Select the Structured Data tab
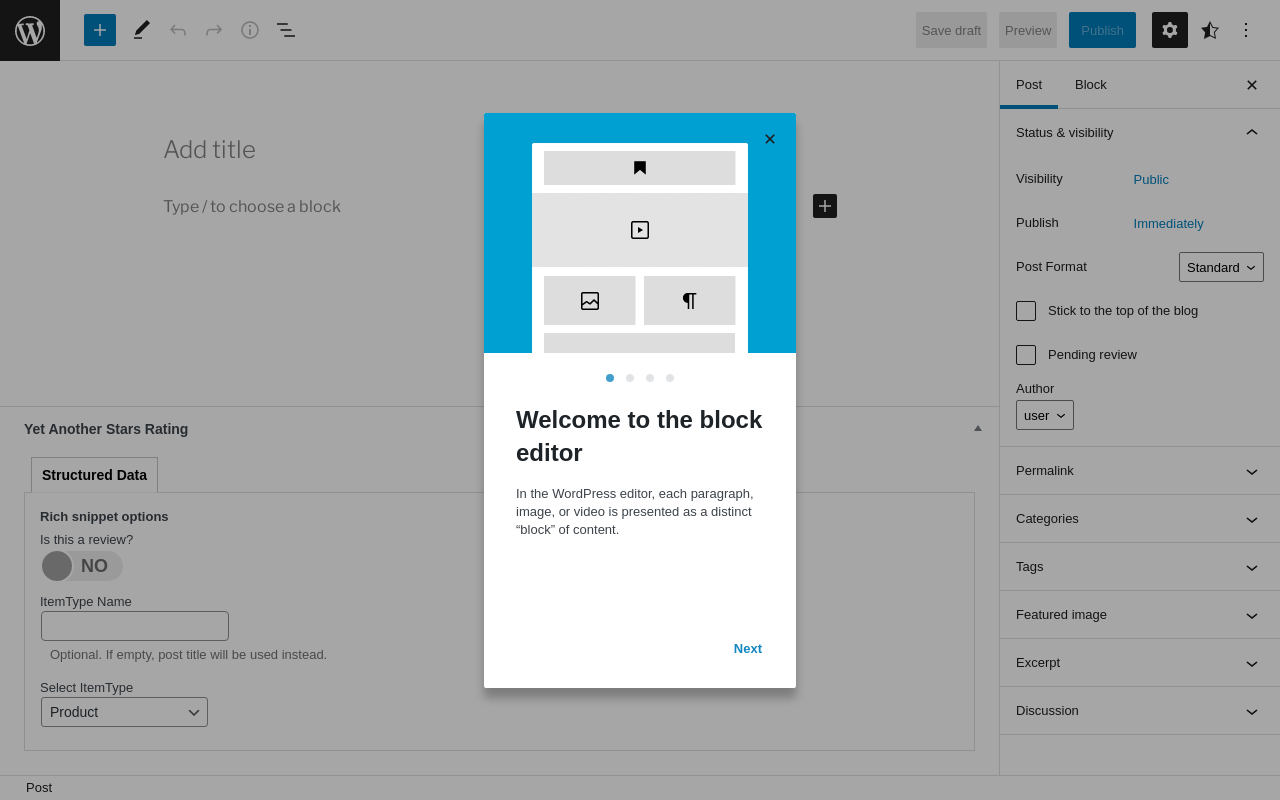This screenshot has width=1280, height=800. (x=94, y=475)
